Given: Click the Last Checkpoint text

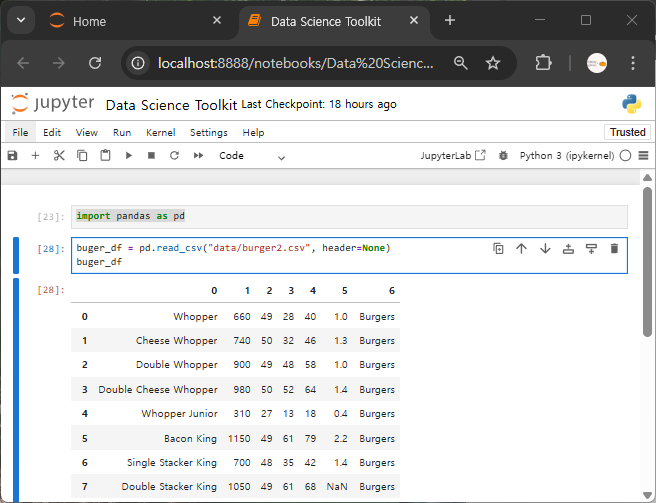Looking at the screenshot, I should pyautogui.click(x=319, y=104).
